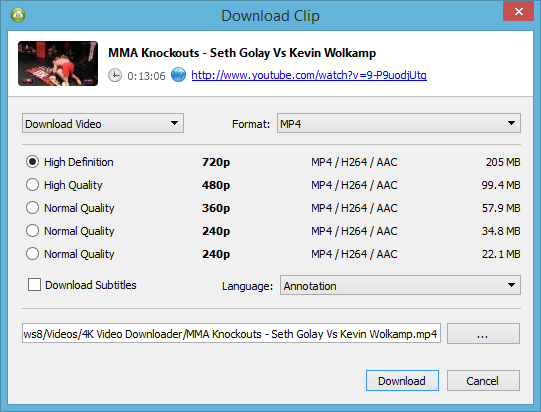Image resolution: width=541 pixels, height=412 pixels.
Task: Select Normal Quality 240p 22.1 MB option
Action: 70,254
